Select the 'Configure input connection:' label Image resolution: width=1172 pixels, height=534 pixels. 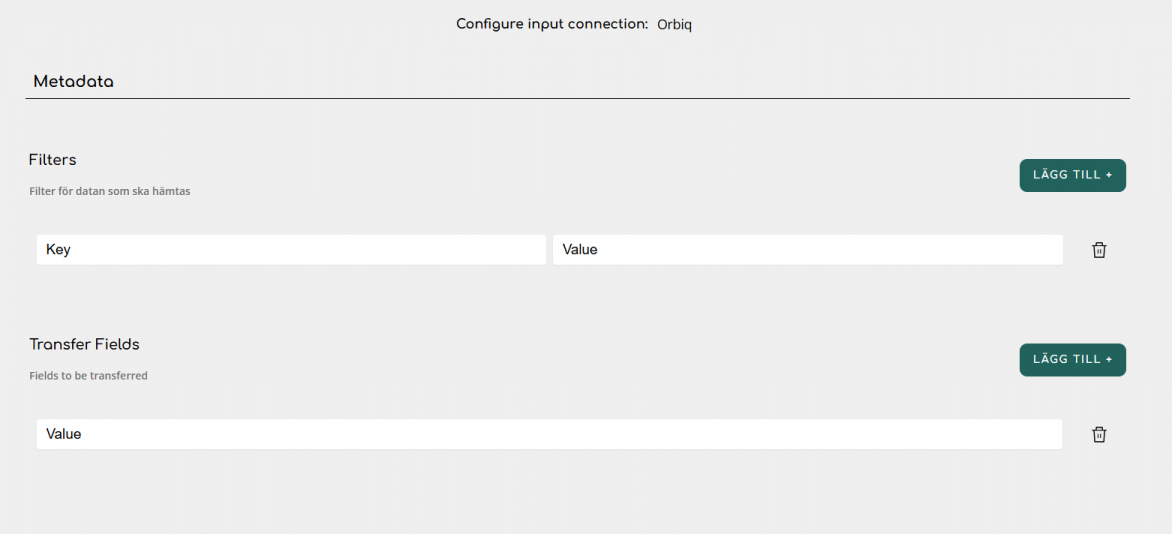click(x=552, y=24)
